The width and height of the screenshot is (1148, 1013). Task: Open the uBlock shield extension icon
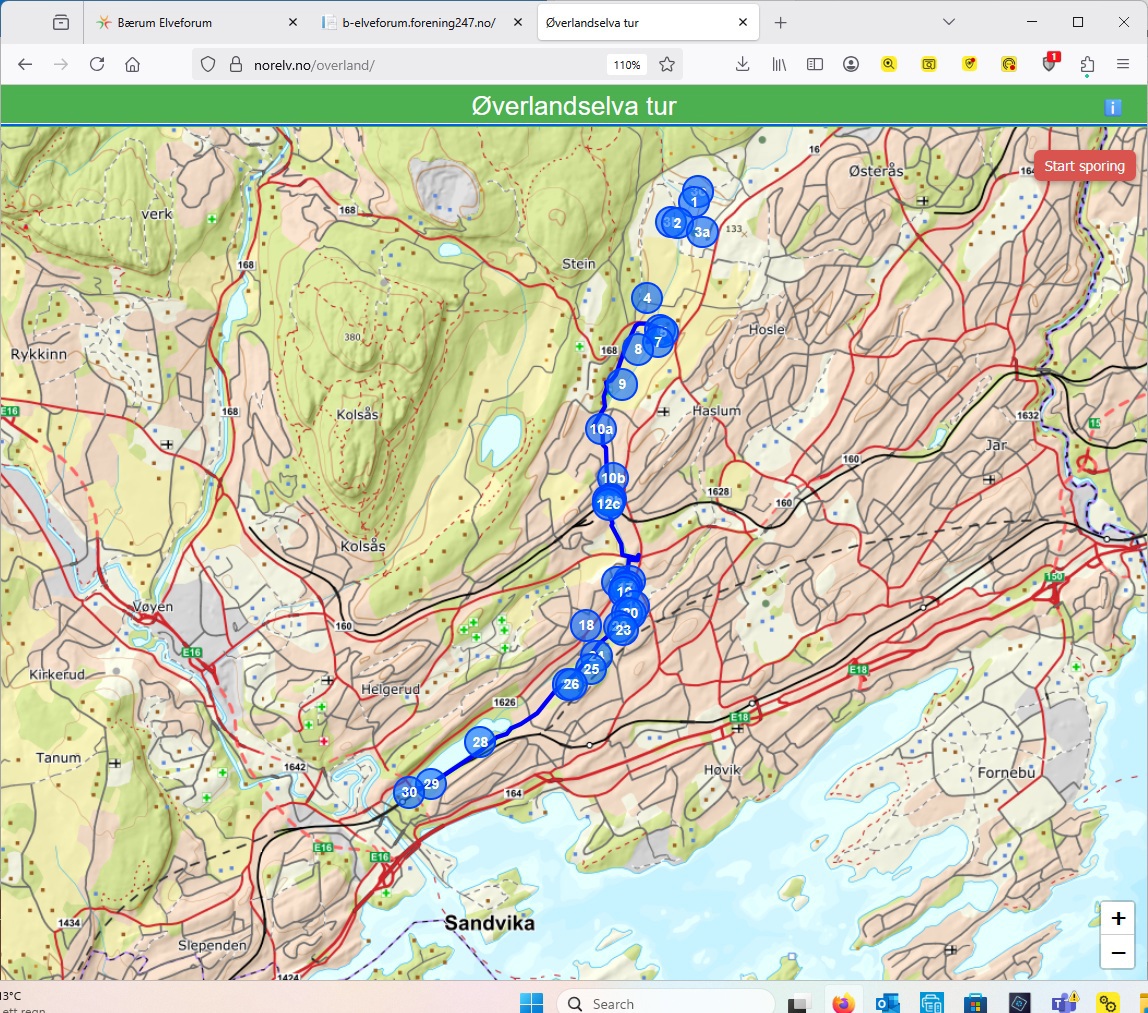click(x=1048, y=64)
